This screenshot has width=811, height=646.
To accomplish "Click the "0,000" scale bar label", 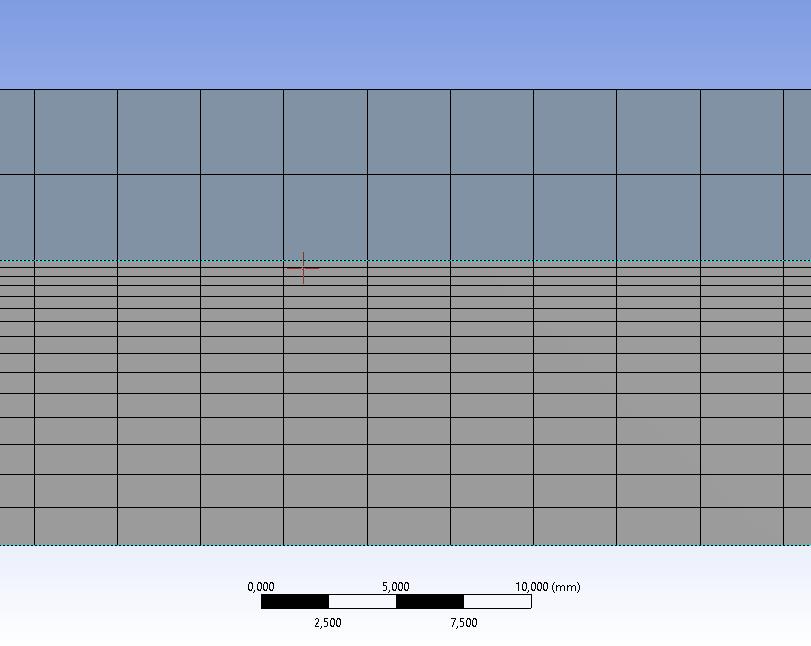I will (x=261, y=587).
